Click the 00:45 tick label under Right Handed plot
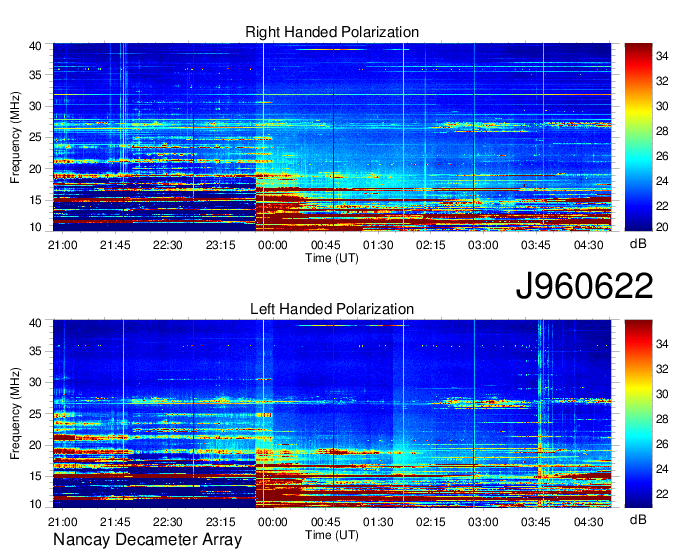The width and height of the screenshot is (680, 552). pyautogui.click(x=325, y=245)
